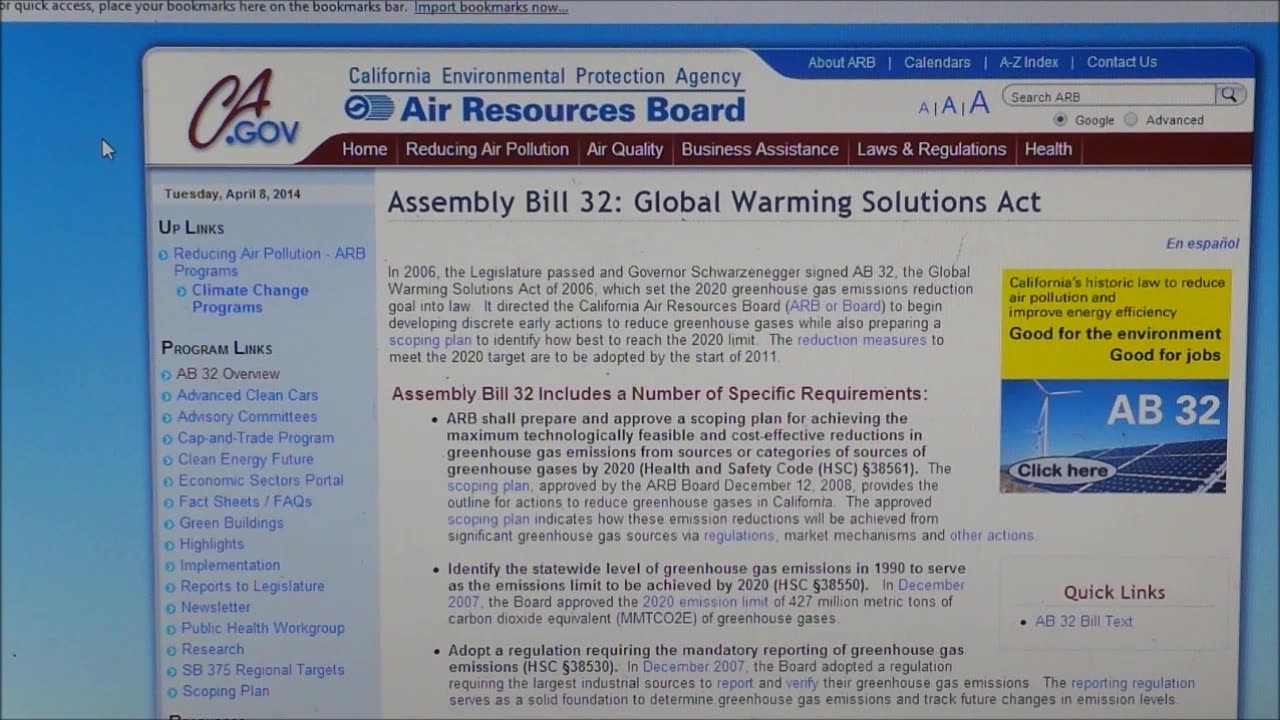This screenshot has height=720, width=1280.
Task: Open Advanced Clean Cars sidebar link
Action: click(247, 395)
